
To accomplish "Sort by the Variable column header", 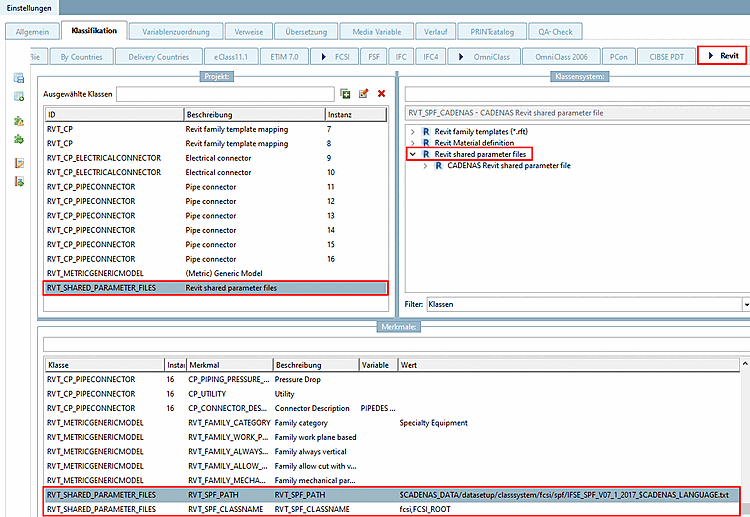I will point(378,365).
